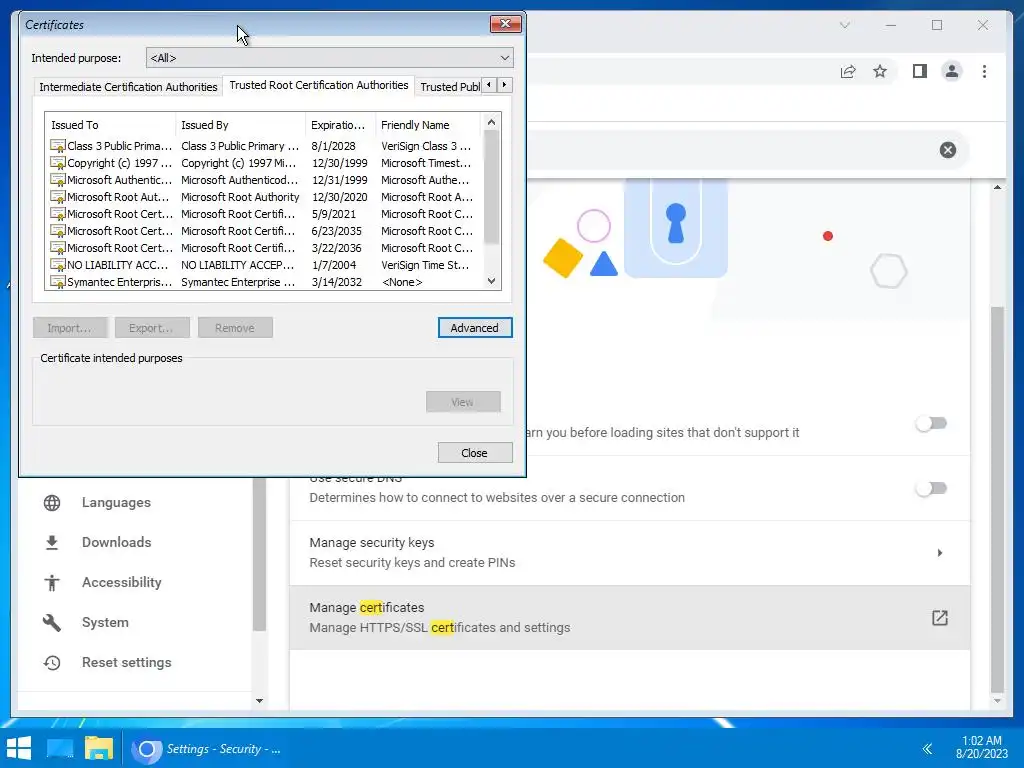Click the Export button
This screenshot has width=1024, height=768.
click(x=152, y=328)
